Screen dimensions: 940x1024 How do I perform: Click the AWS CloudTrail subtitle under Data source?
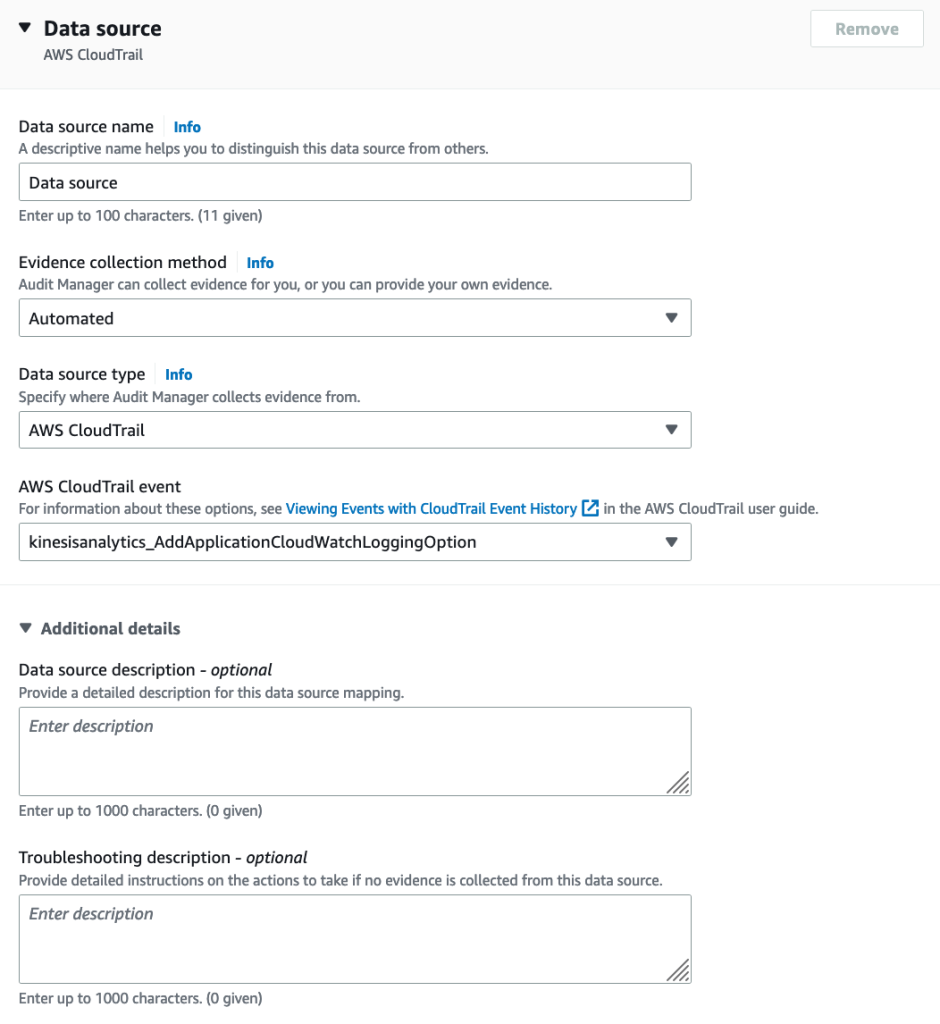[90, 54]
